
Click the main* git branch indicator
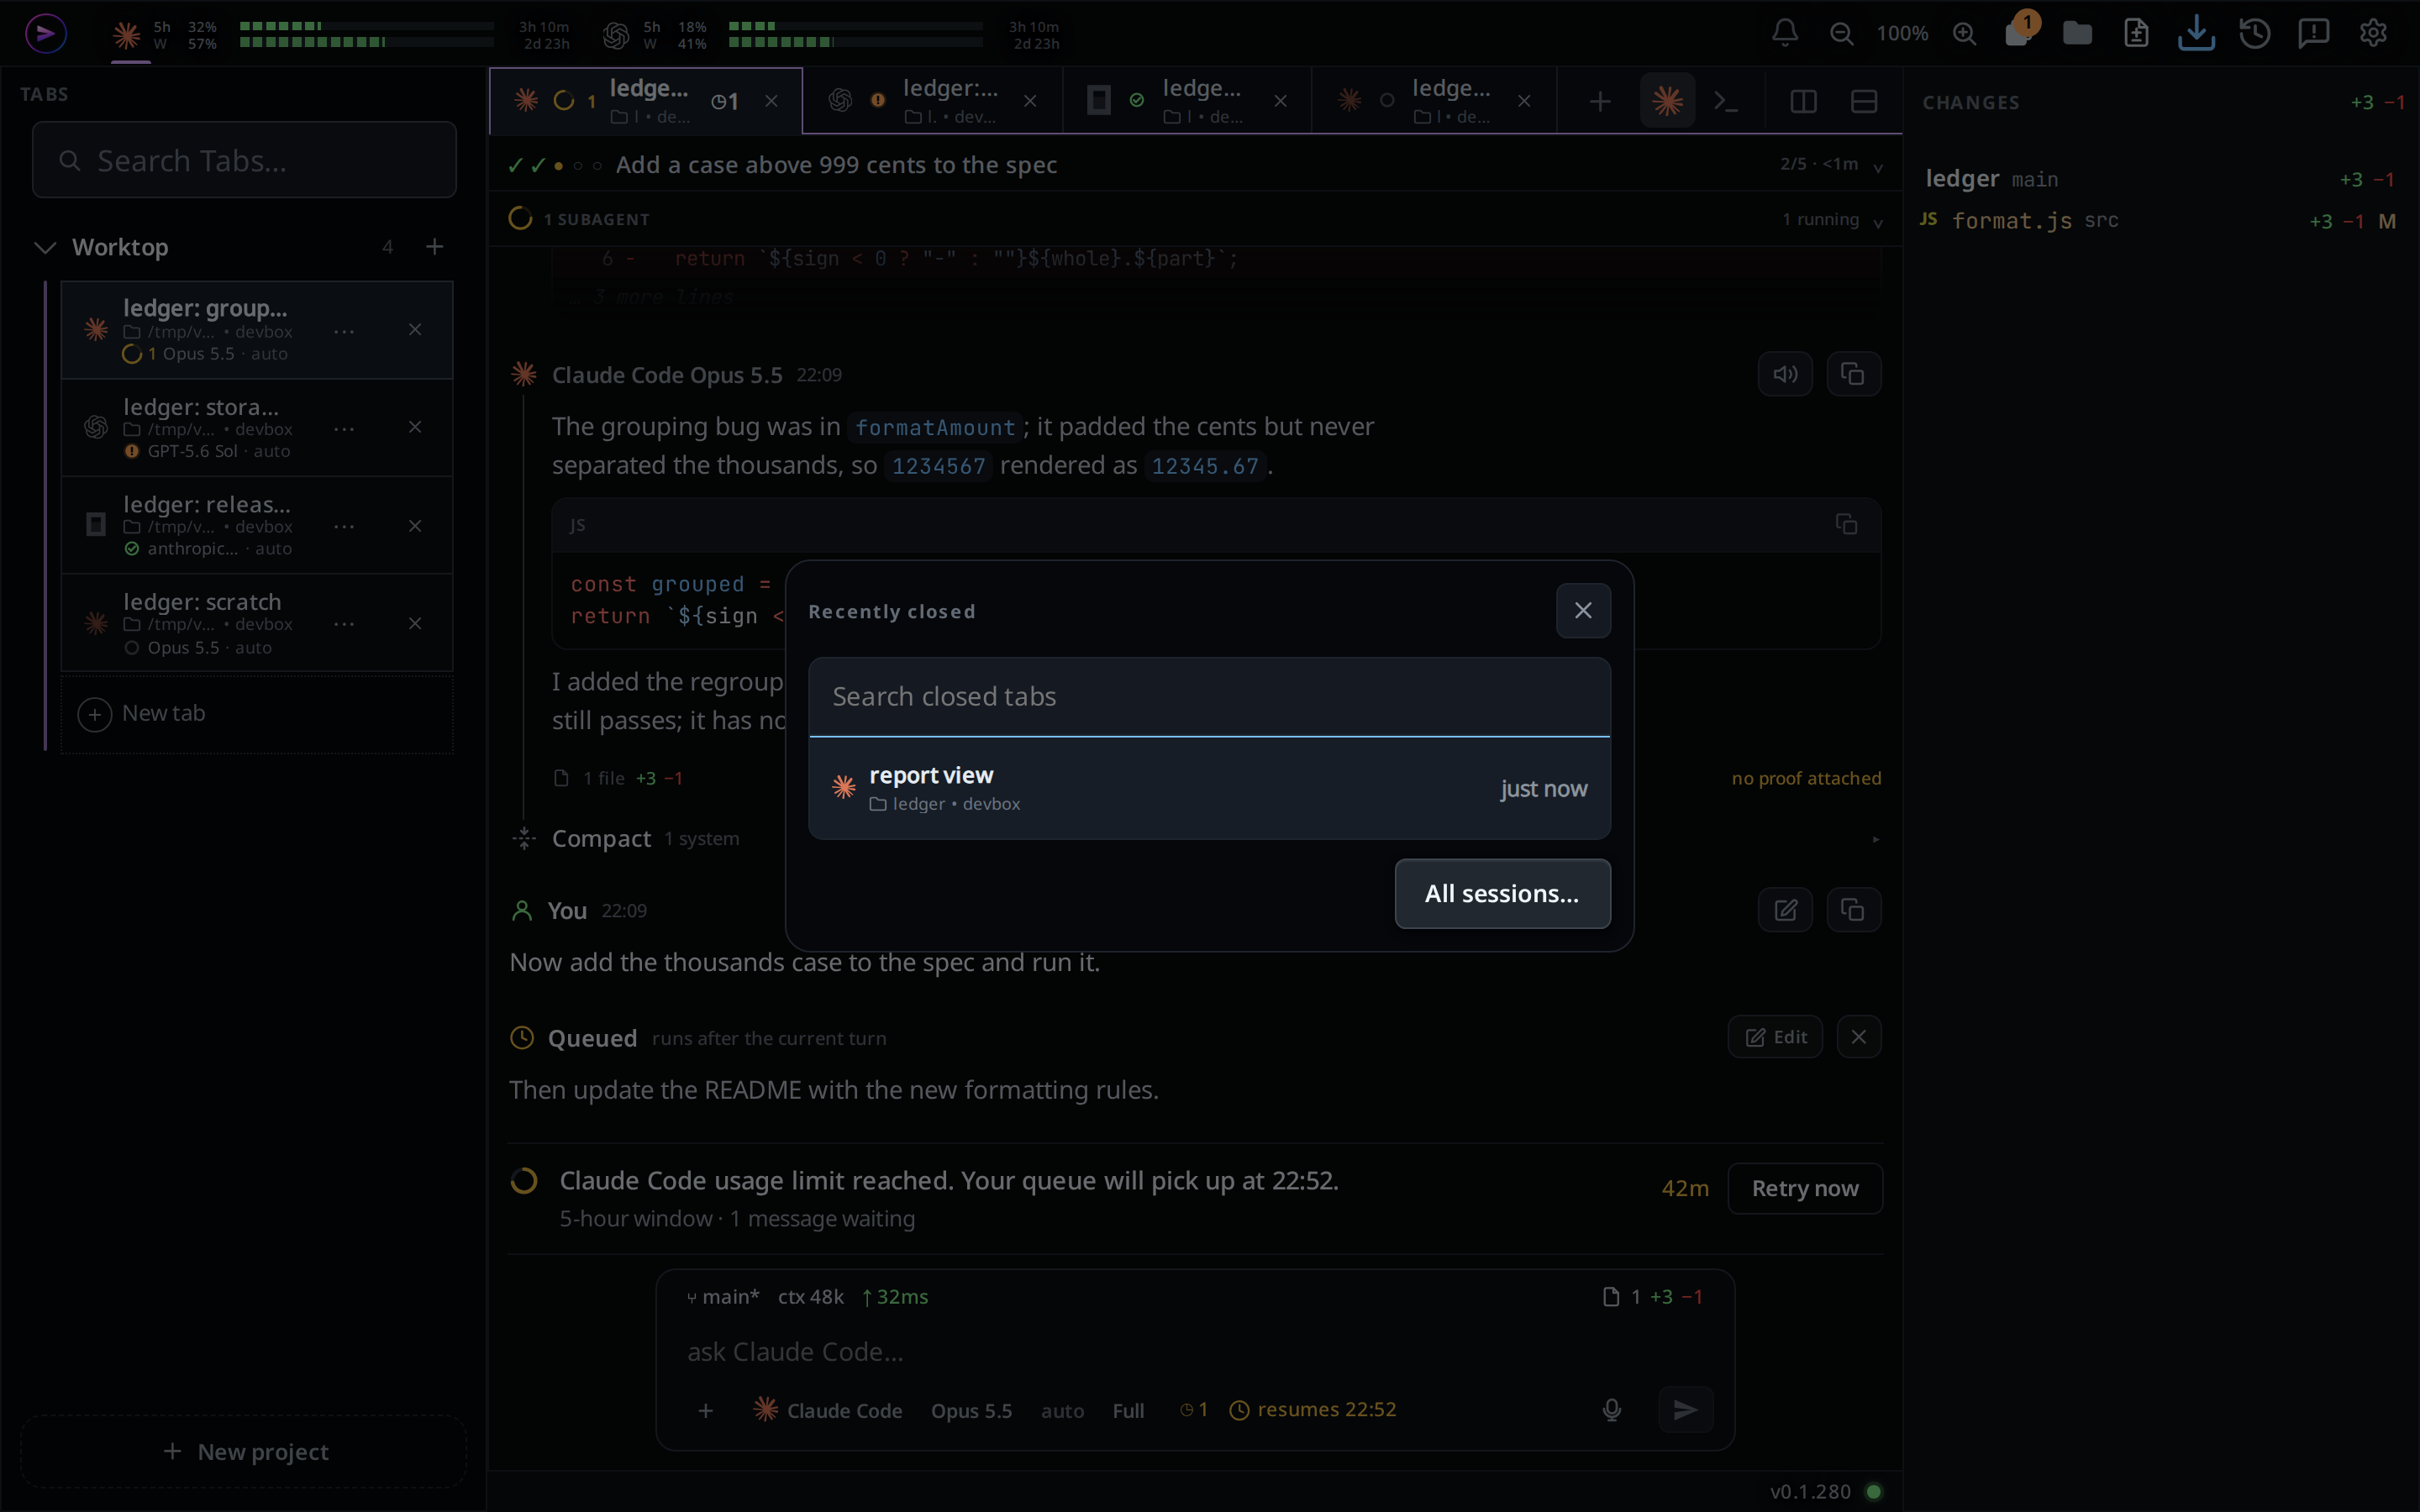[x=723, y=1297]
